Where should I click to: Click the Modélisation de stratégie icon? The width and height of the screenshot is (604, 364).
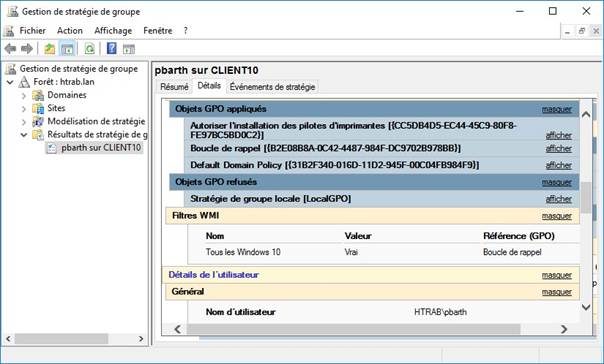[x=38, y=121]
